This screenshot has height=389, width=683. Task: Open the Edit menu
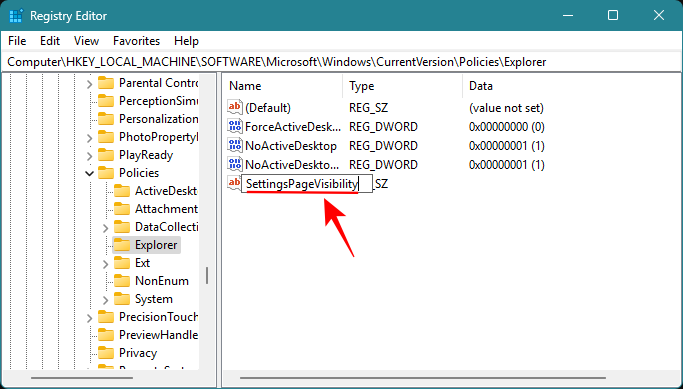pos(50,41)
